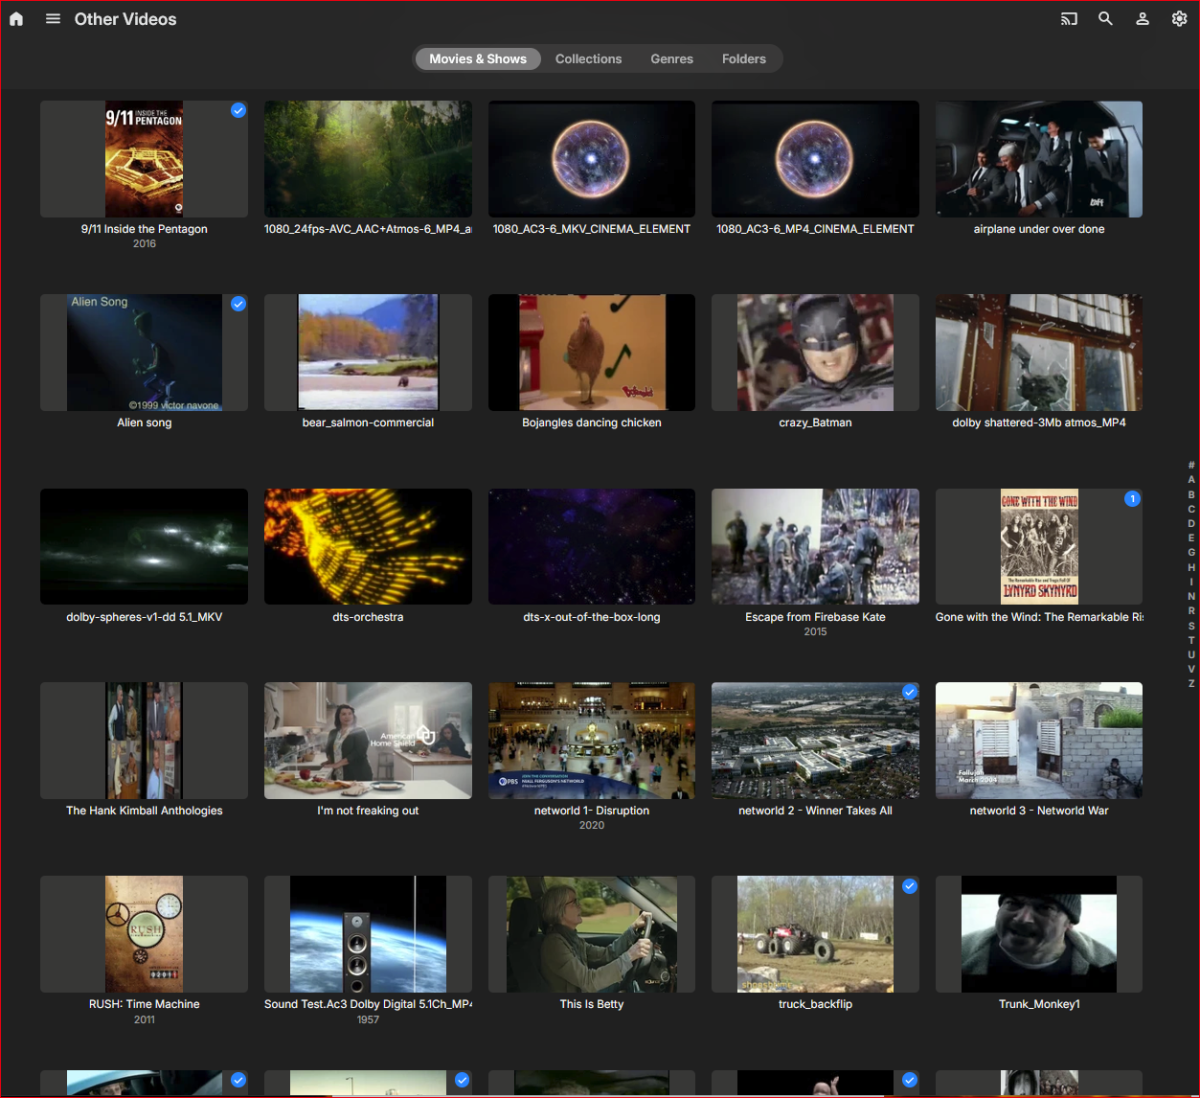Open the settings gear icon
The image size is (1200, 1098).
click(x=1179, y=19)
